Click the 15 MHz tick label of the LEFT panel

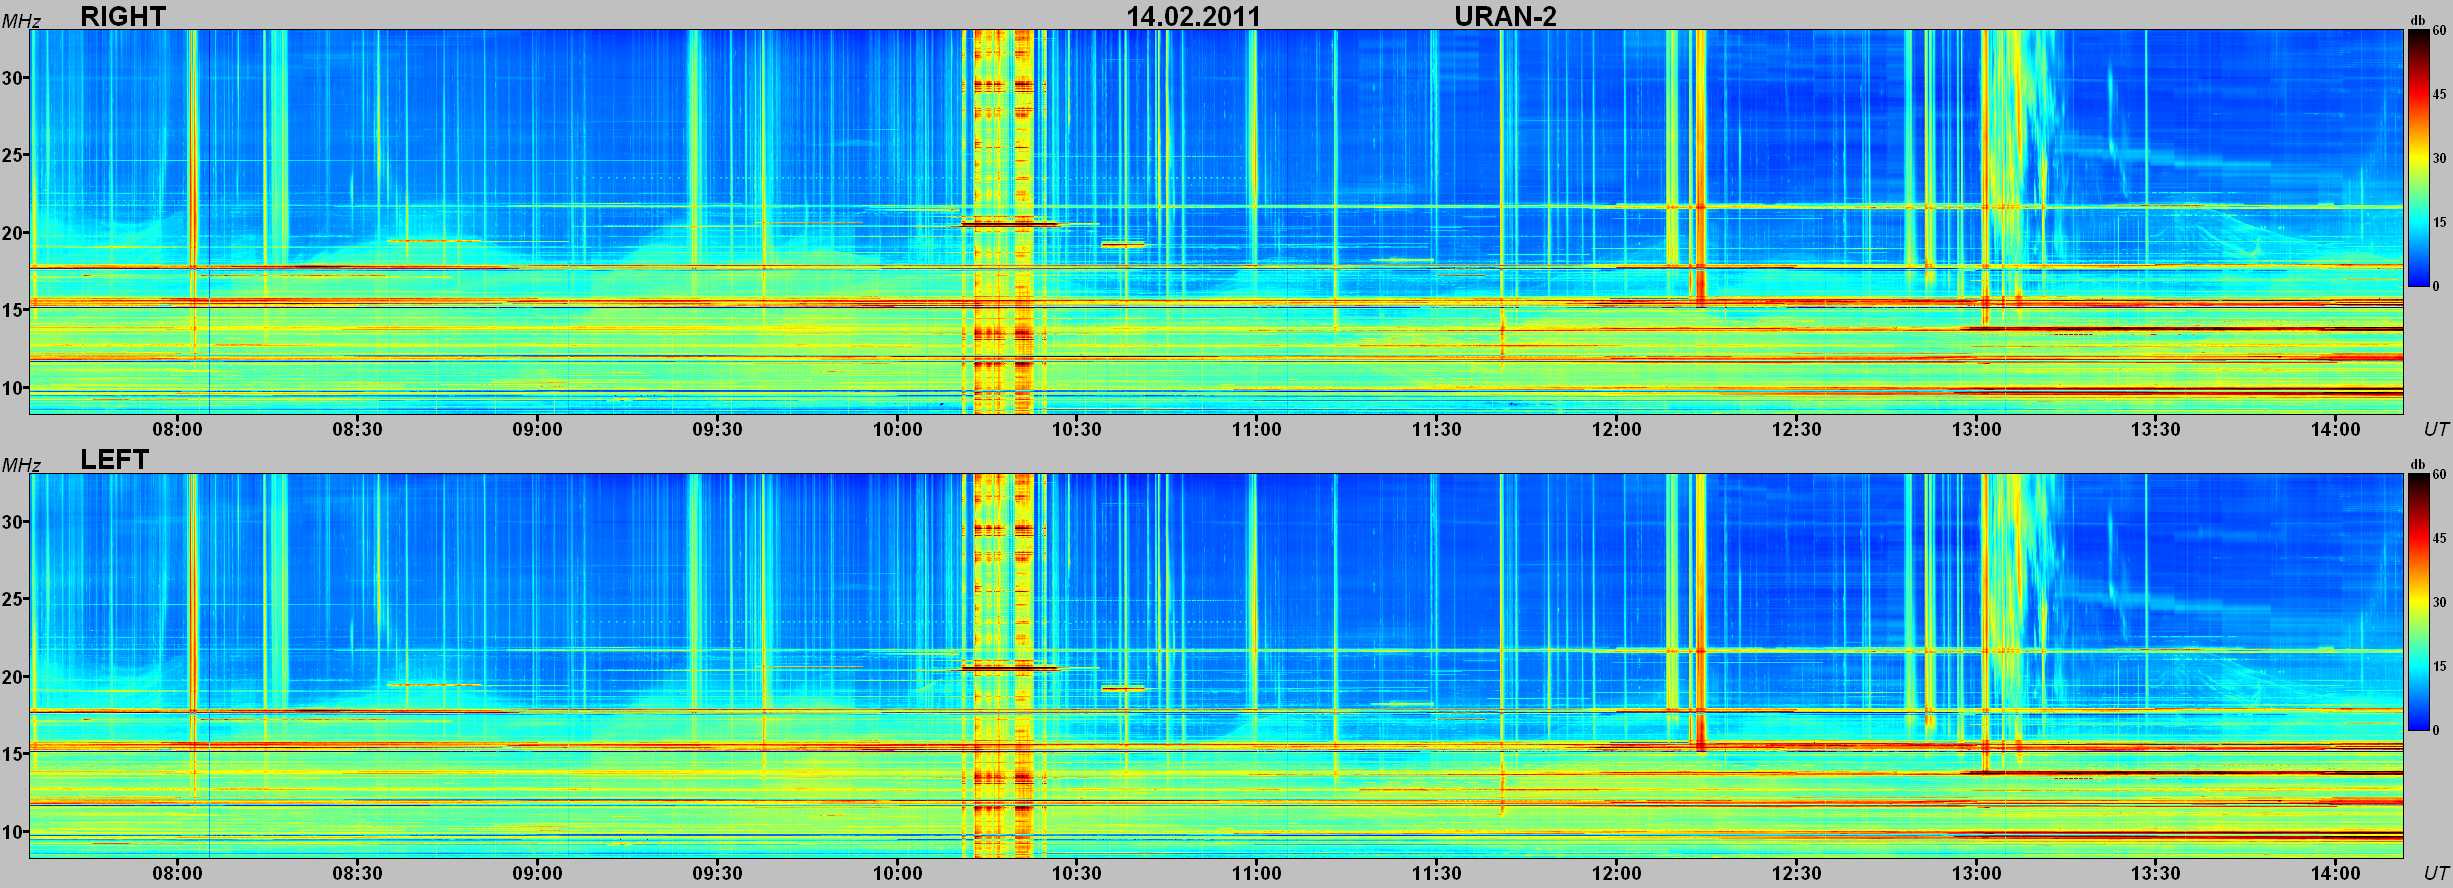click(x=12, y=755)
